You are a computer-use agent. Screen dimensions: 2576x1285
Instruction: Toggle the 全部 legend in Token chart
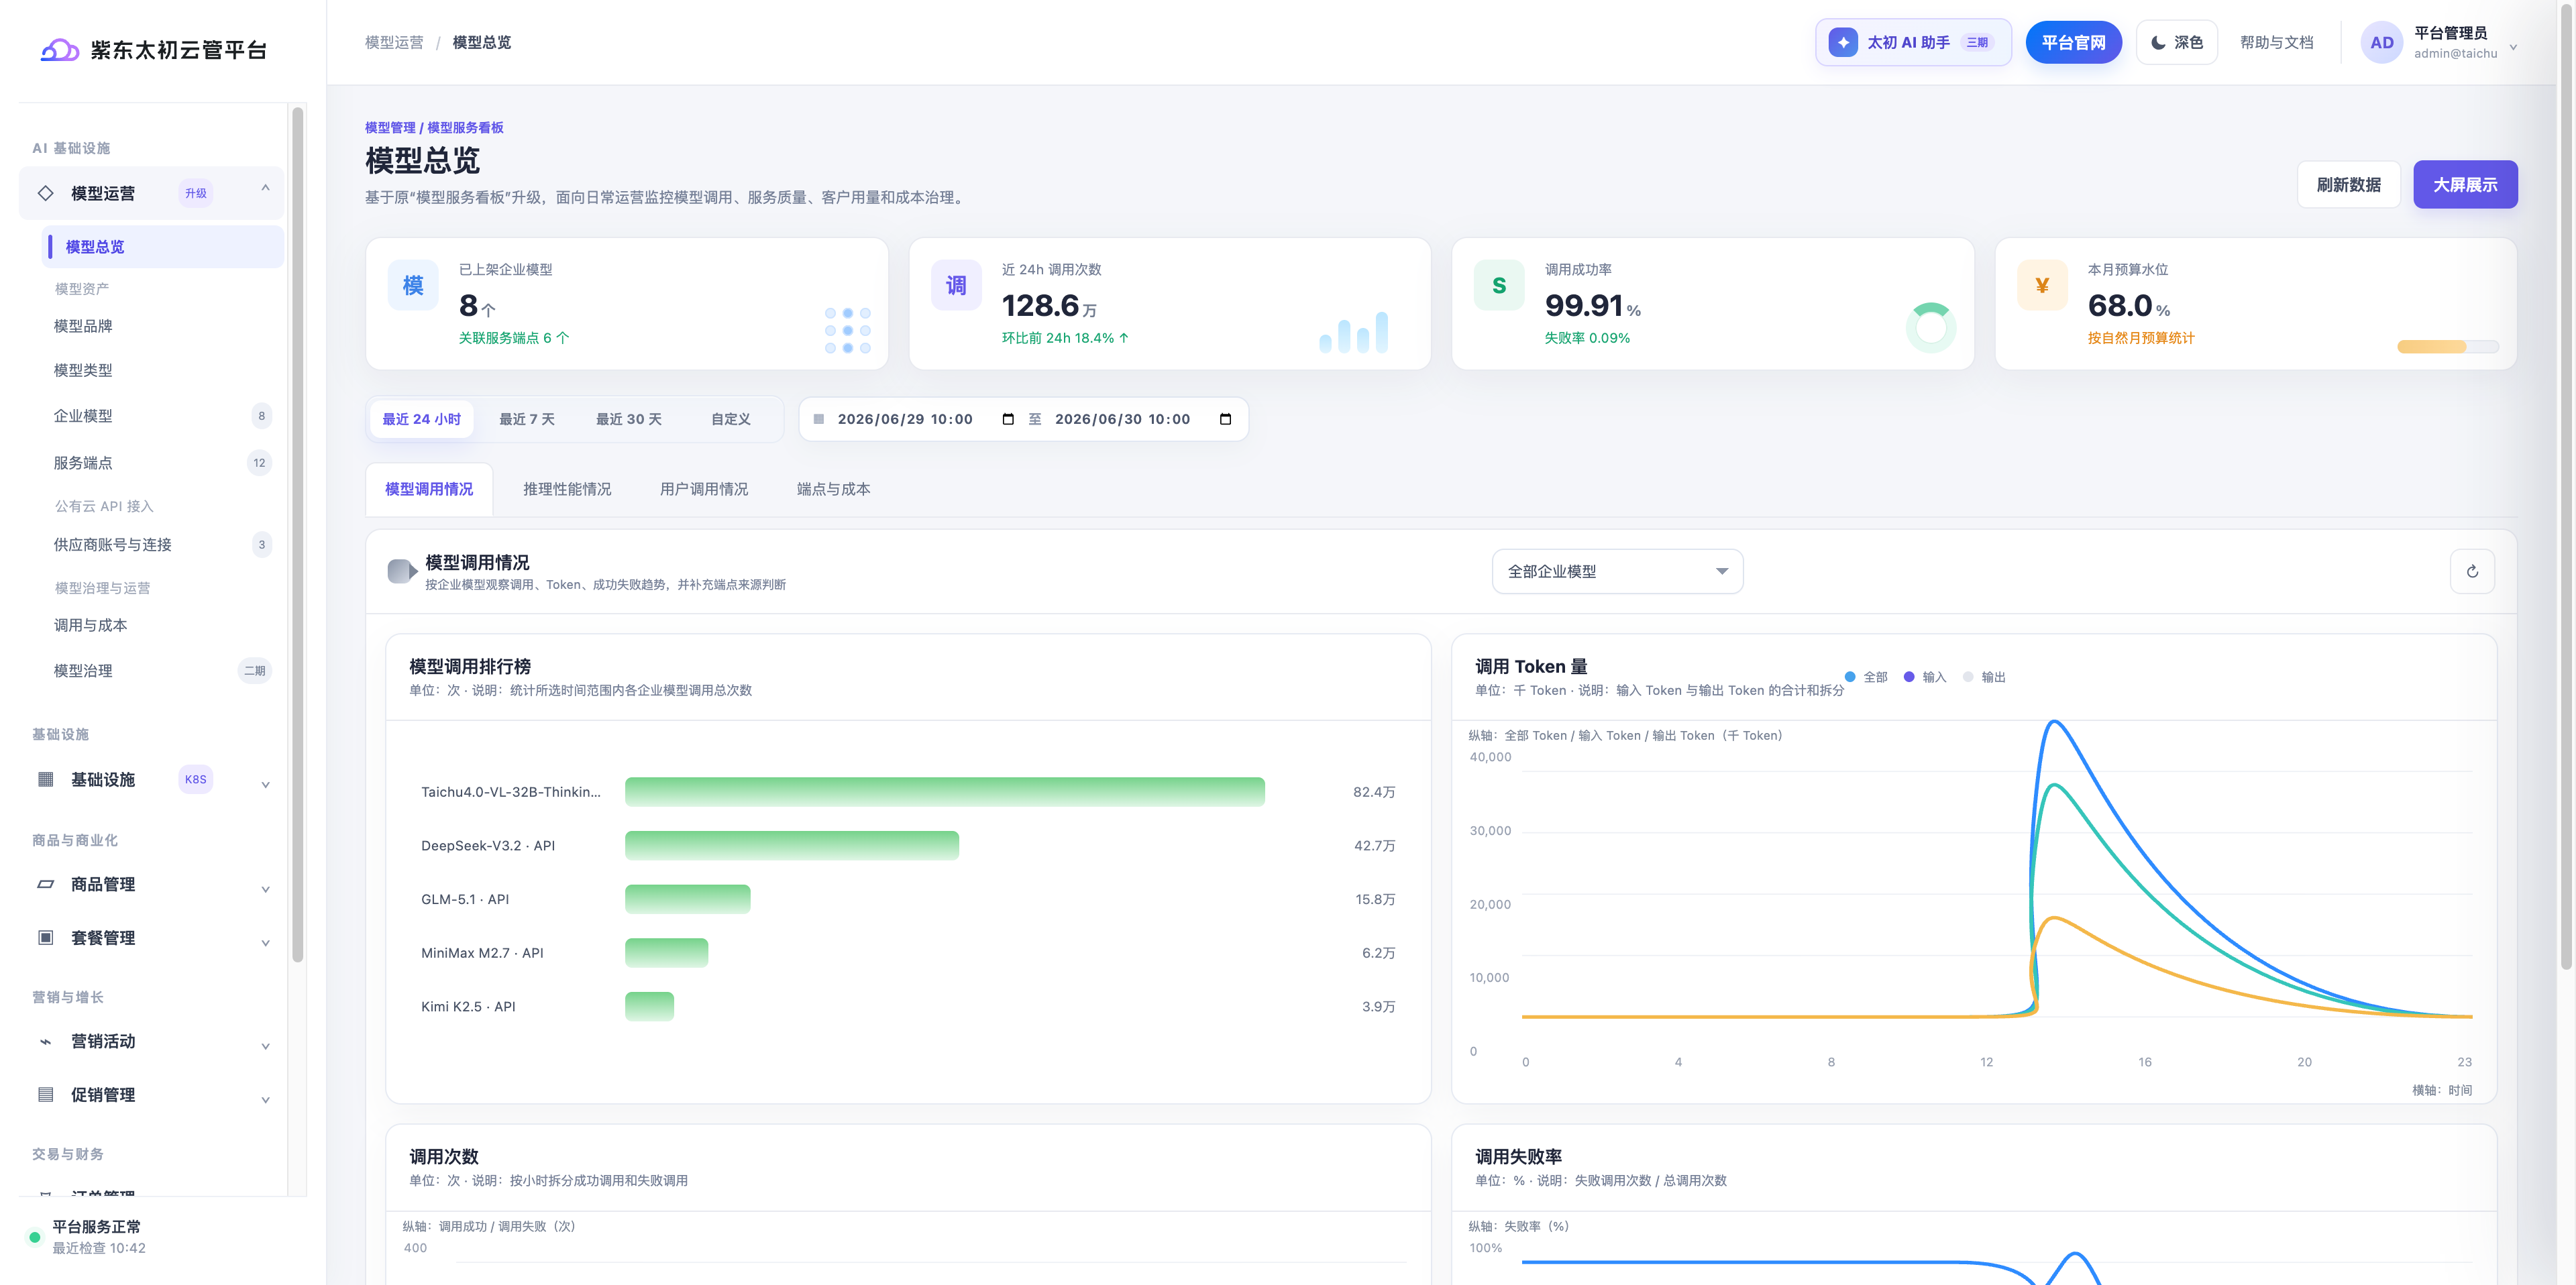click(x=1866, y=677)
